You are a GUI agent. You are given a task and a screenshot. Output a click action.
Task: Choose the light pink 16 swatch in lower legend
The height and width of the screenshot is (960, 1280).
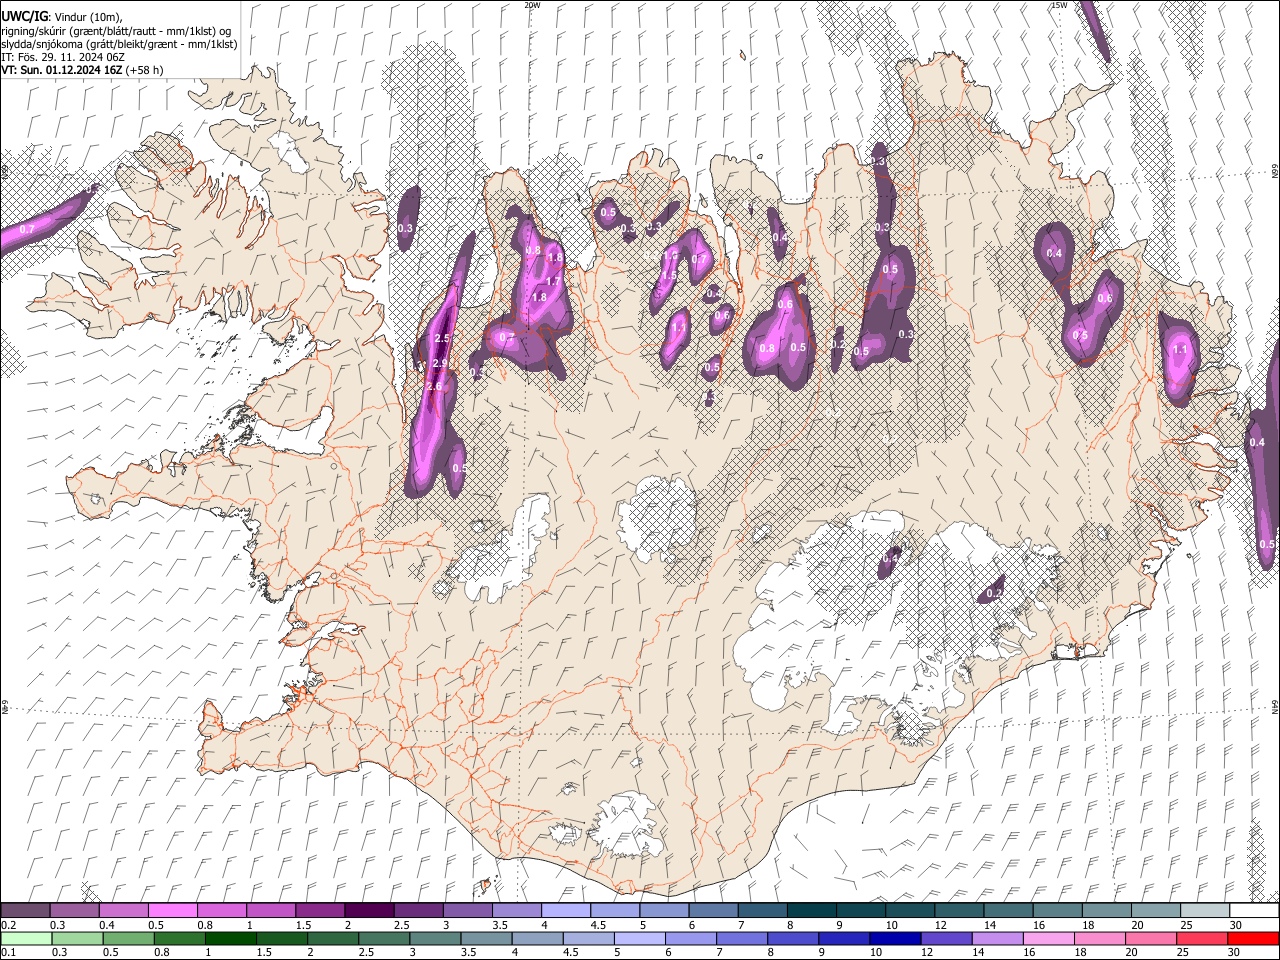pos(1048,938)
